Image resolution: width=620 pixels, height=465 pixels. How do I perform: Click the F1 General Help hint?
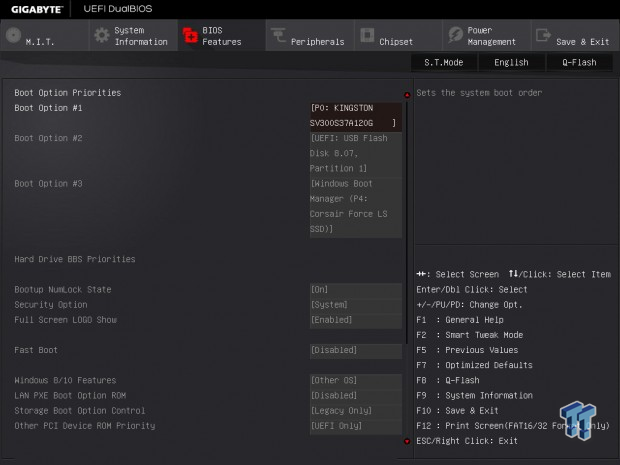[460, 320]
